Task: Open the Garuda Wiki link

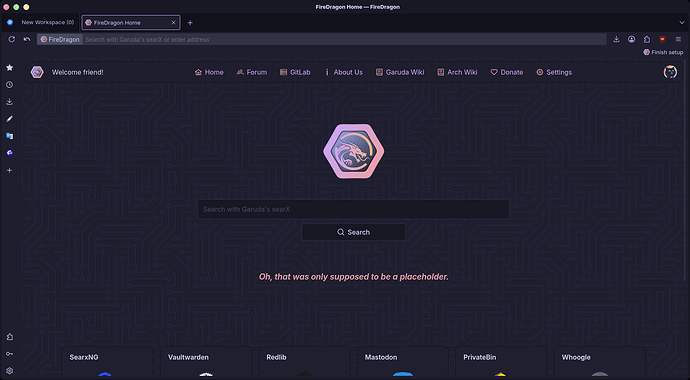Action: click(x=400, y=72)
